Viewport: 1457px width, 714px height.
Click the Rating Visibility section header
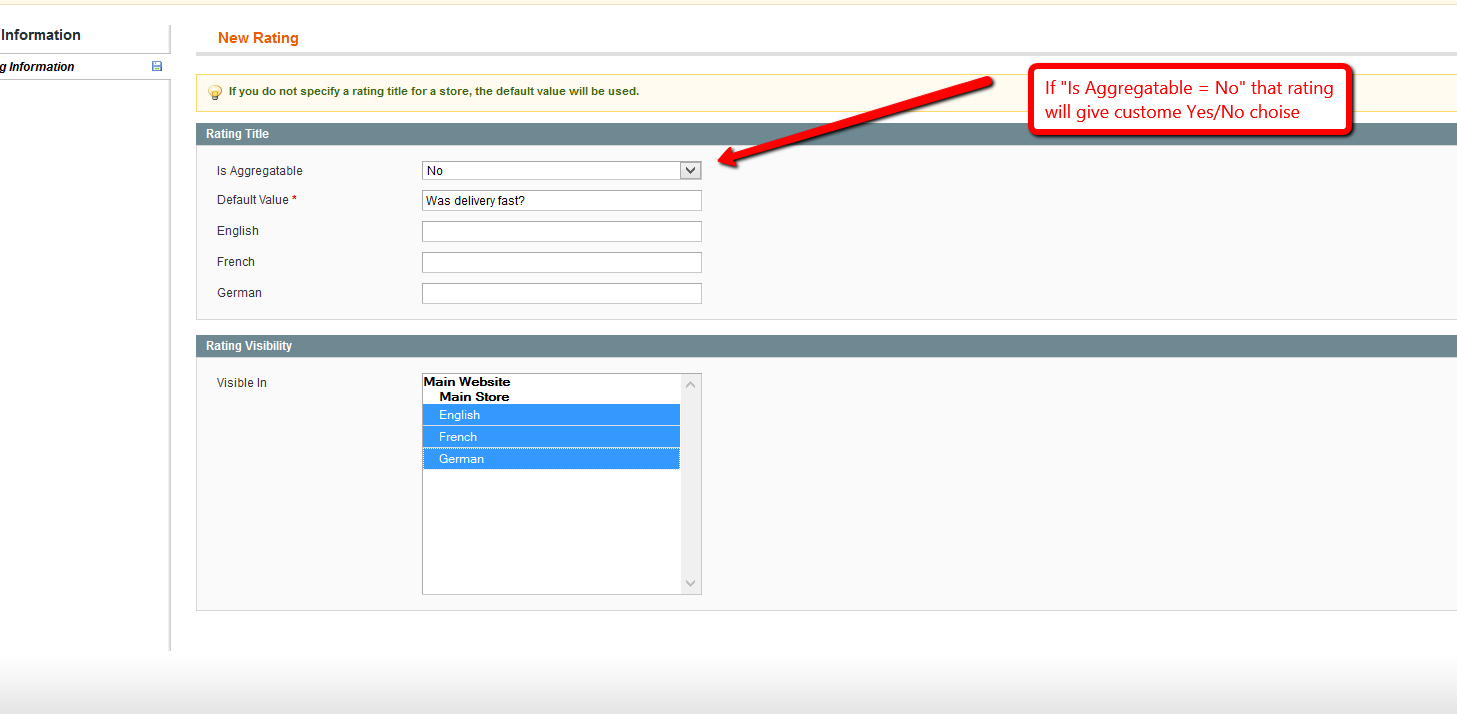(x=826, y=346)
